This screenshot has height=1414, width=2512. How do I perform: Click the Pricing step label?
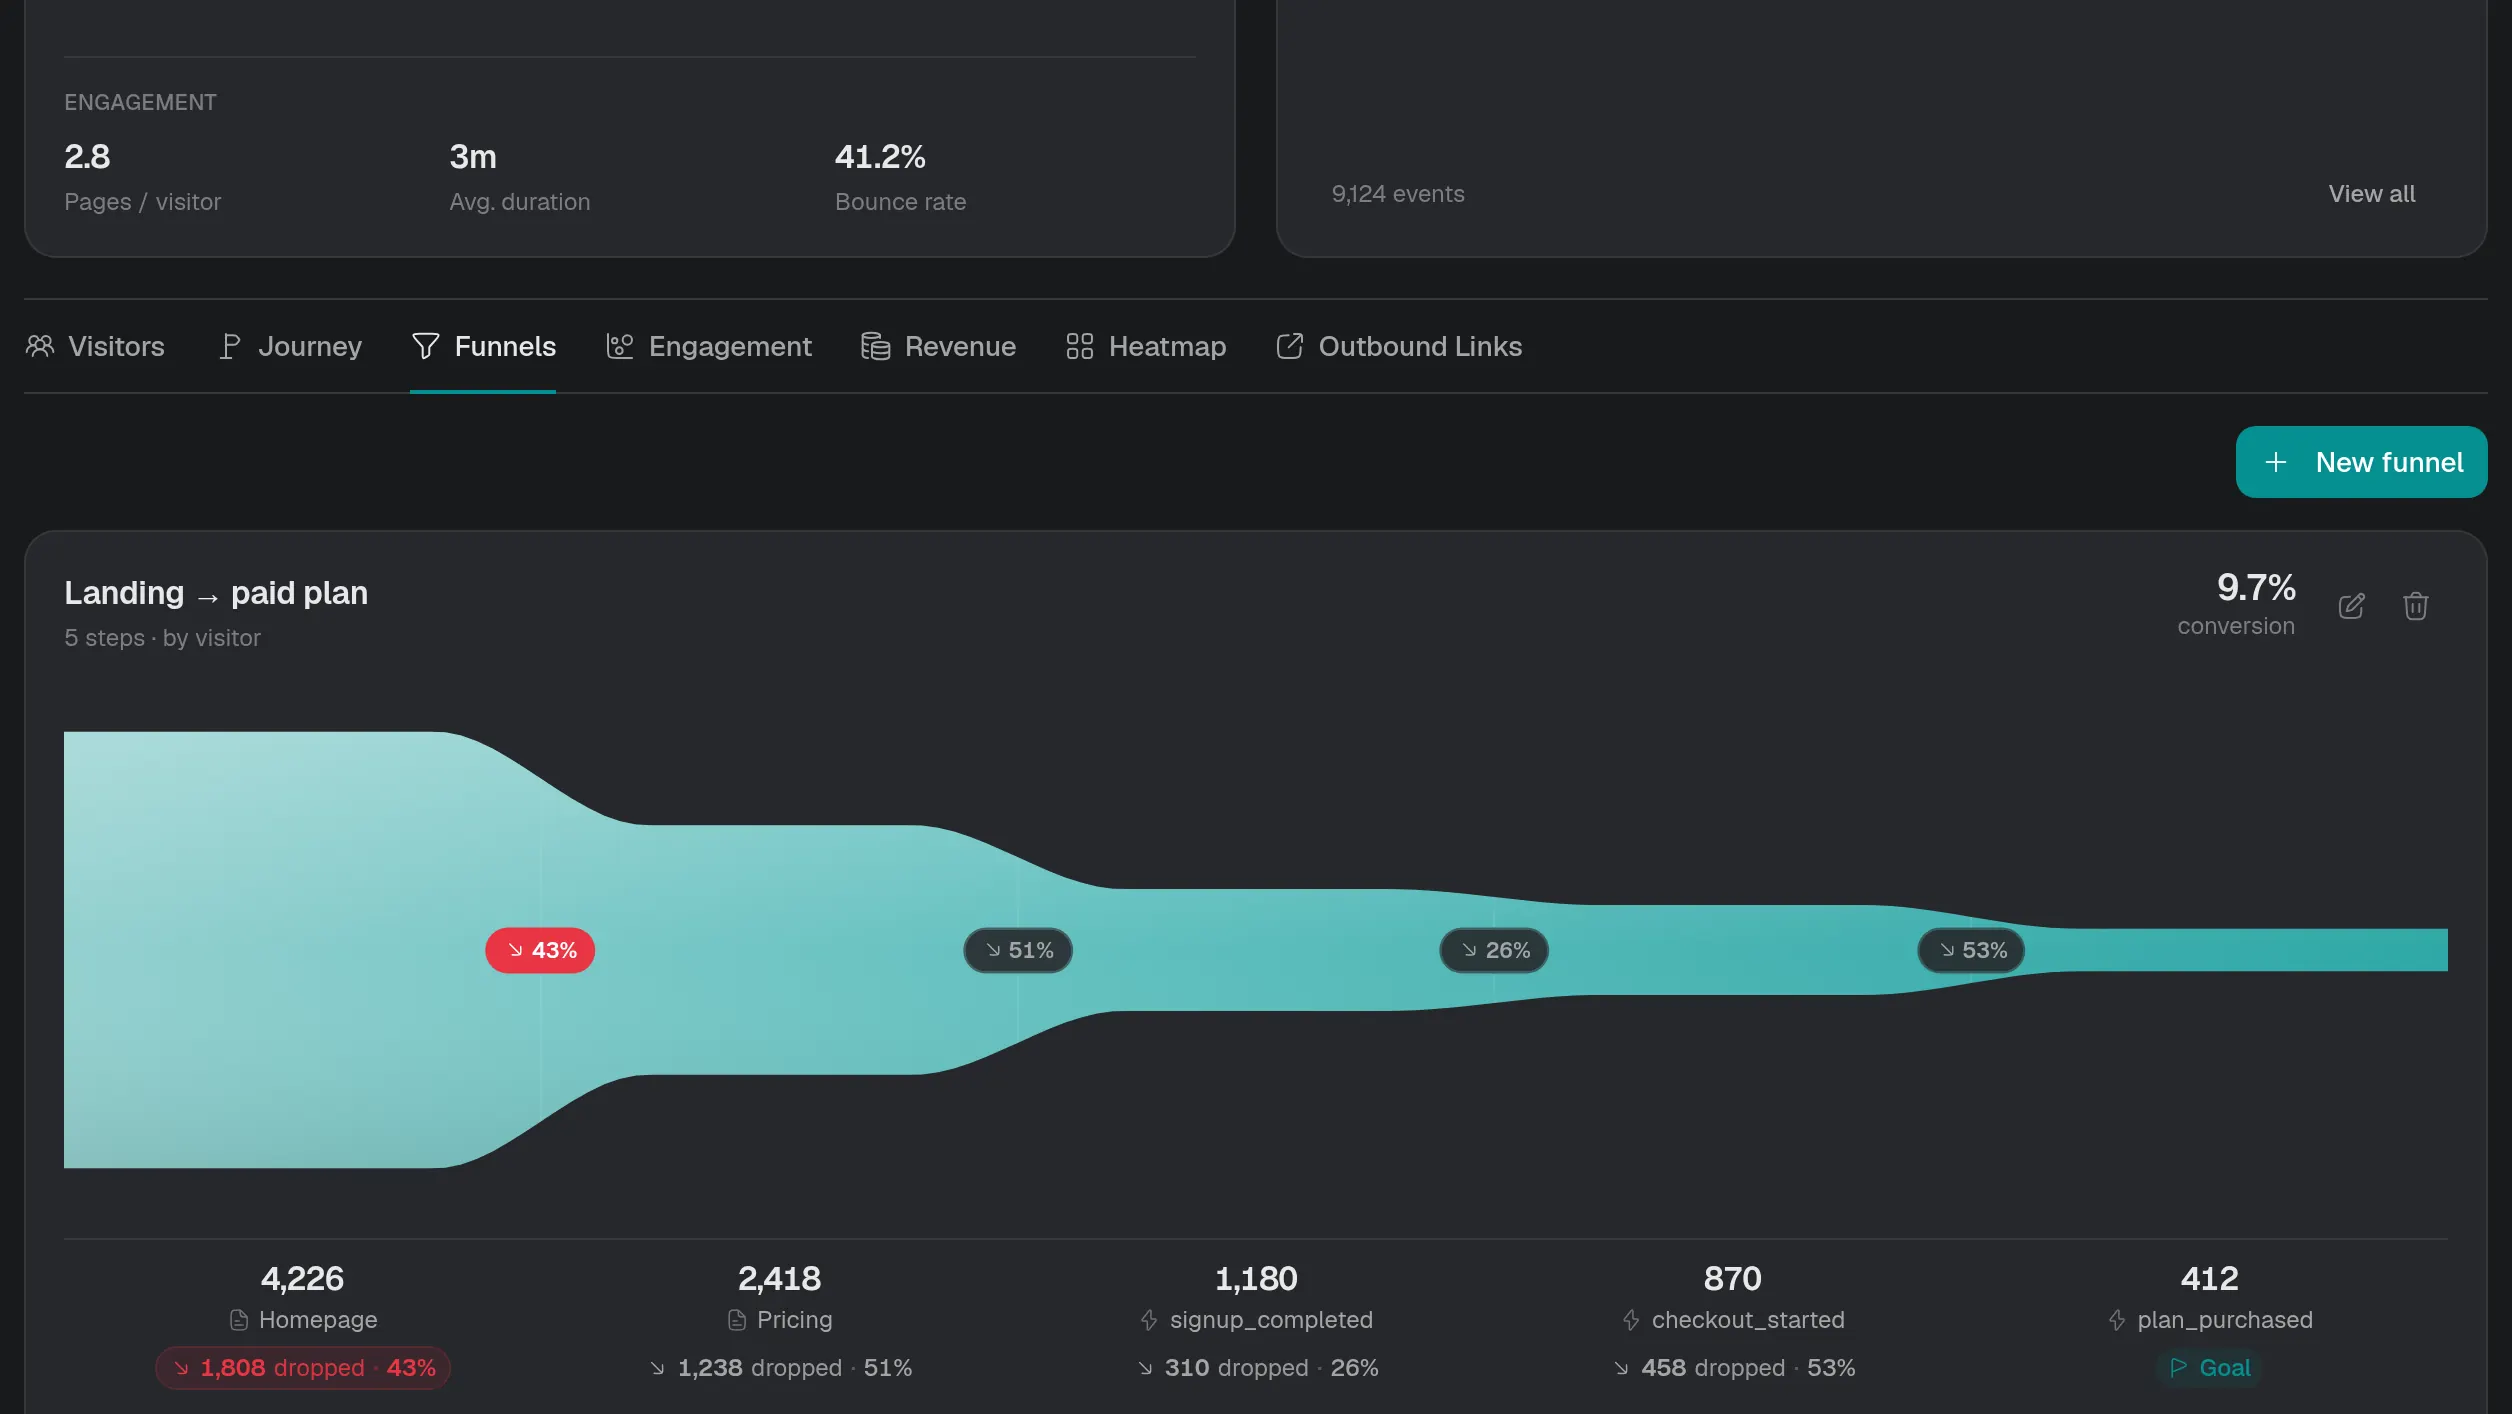point(794,1320)
